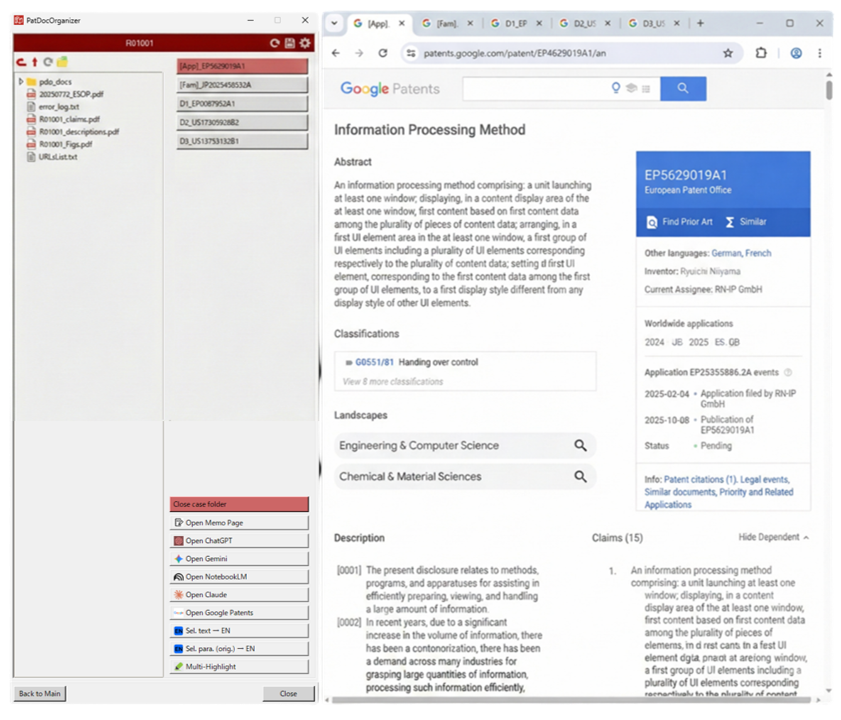This screenshot has width=841, height=720.
Task: Select error_log.txt in file tree
Action: tap(53, 107)
